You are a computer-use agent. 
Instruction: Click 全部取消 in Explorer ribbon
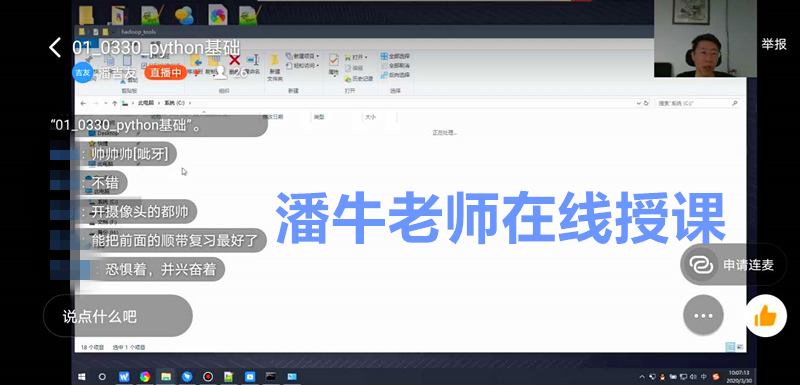[x=395, y=65]
